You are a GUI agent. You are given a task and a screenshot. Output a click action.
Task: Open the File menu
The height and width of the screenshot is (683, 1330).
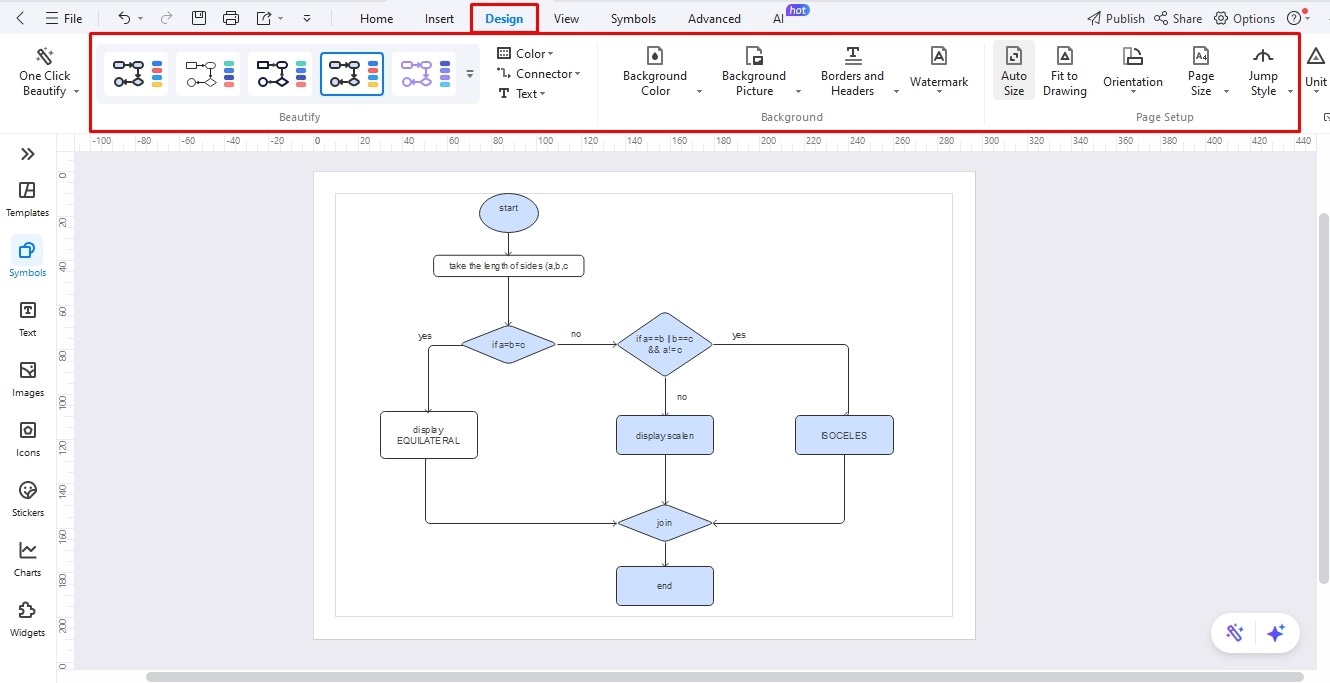point(64,18)
